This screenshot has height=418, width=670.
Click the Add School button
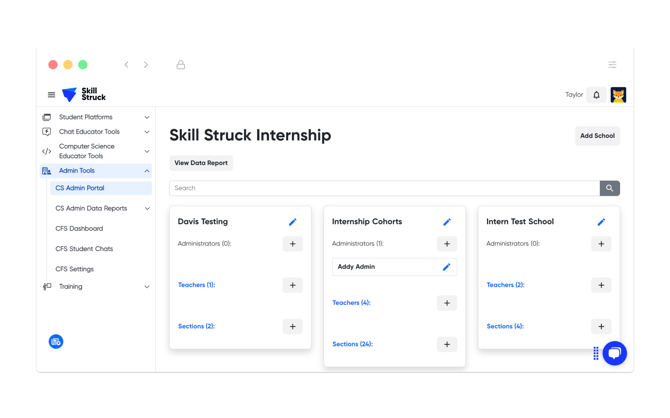[597, 136]
